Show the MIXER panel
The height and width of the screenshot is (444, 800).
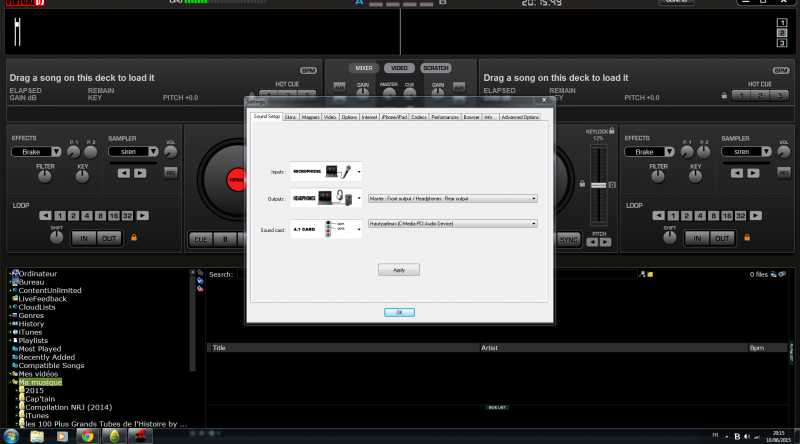click(364, 68)
